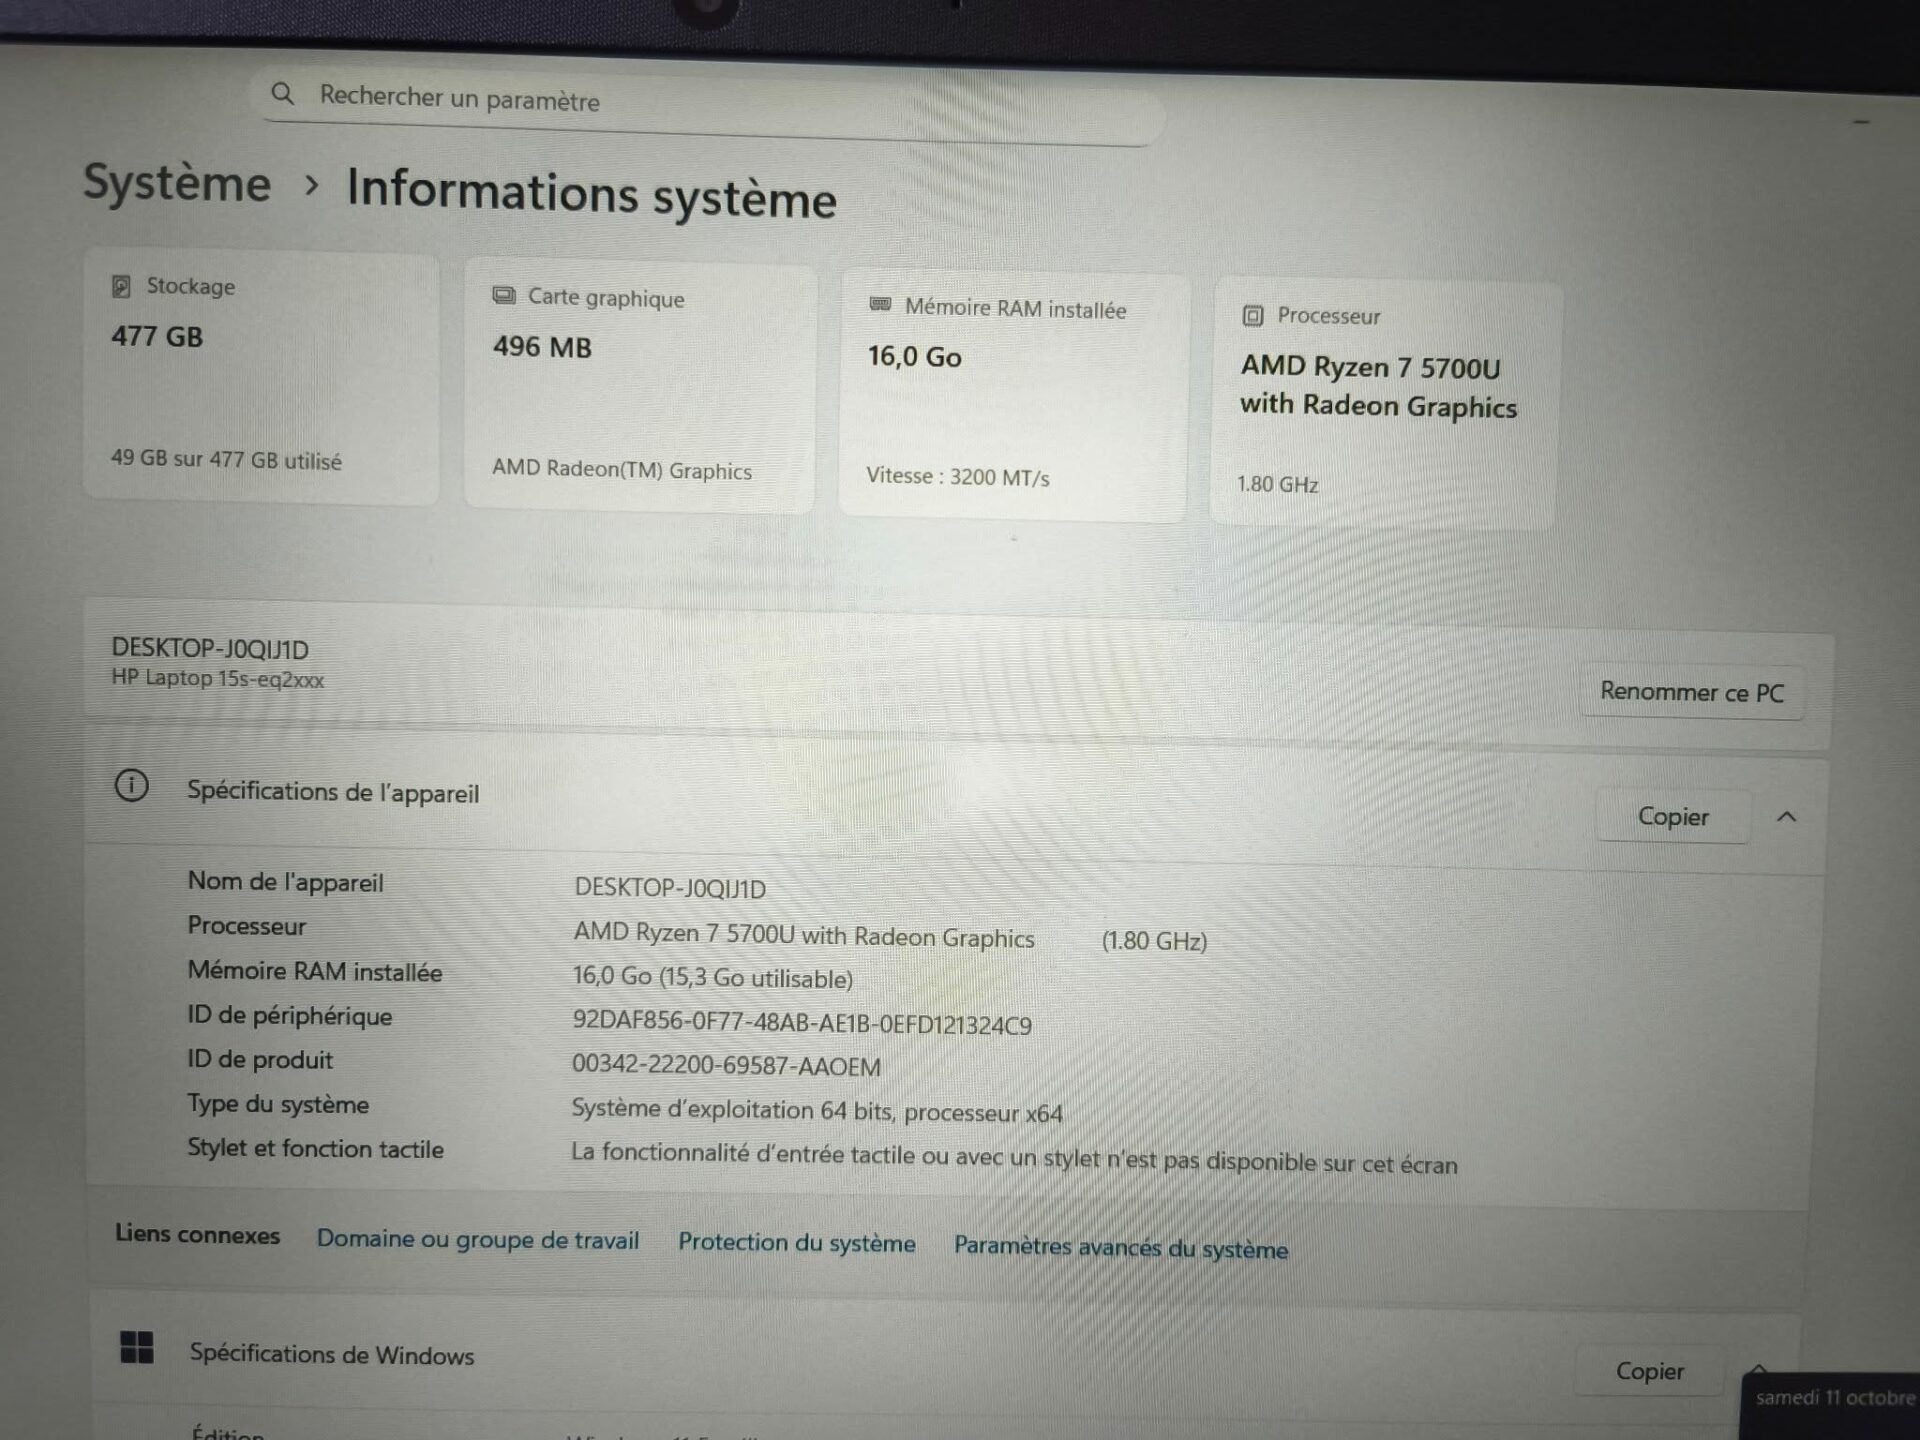Click the Processeur chip icon
The height and width of the screenshot is (1440, 1920).
pyautogui.click(x=1253, y=316)
